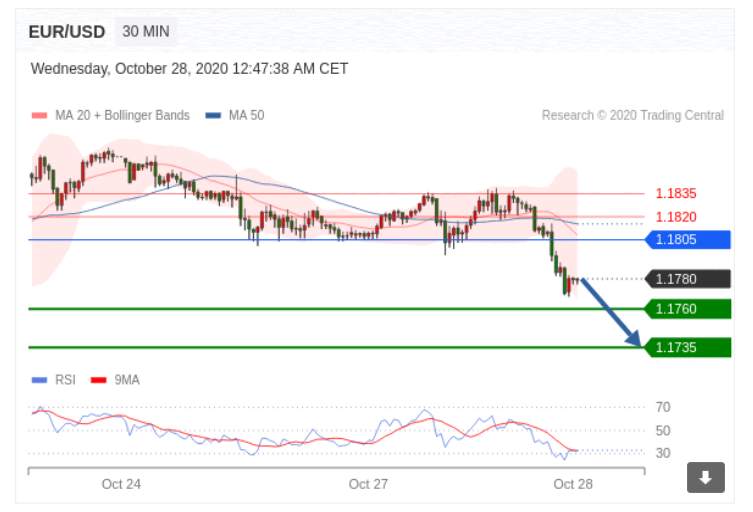
Task: Click the RSI 70 level label
Action: tap(663, 407)
